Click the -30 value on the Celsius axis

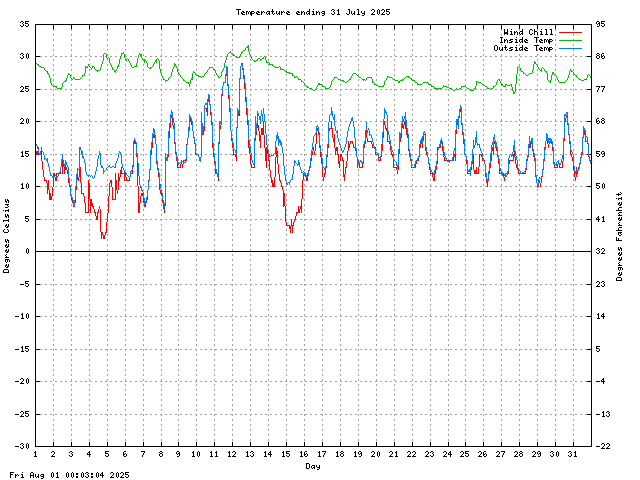(22, 446)
